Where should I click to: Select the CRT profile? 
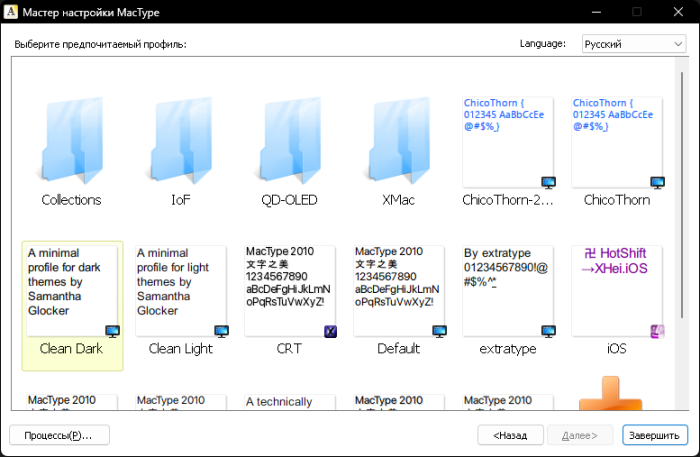click(x=289, y=292)
